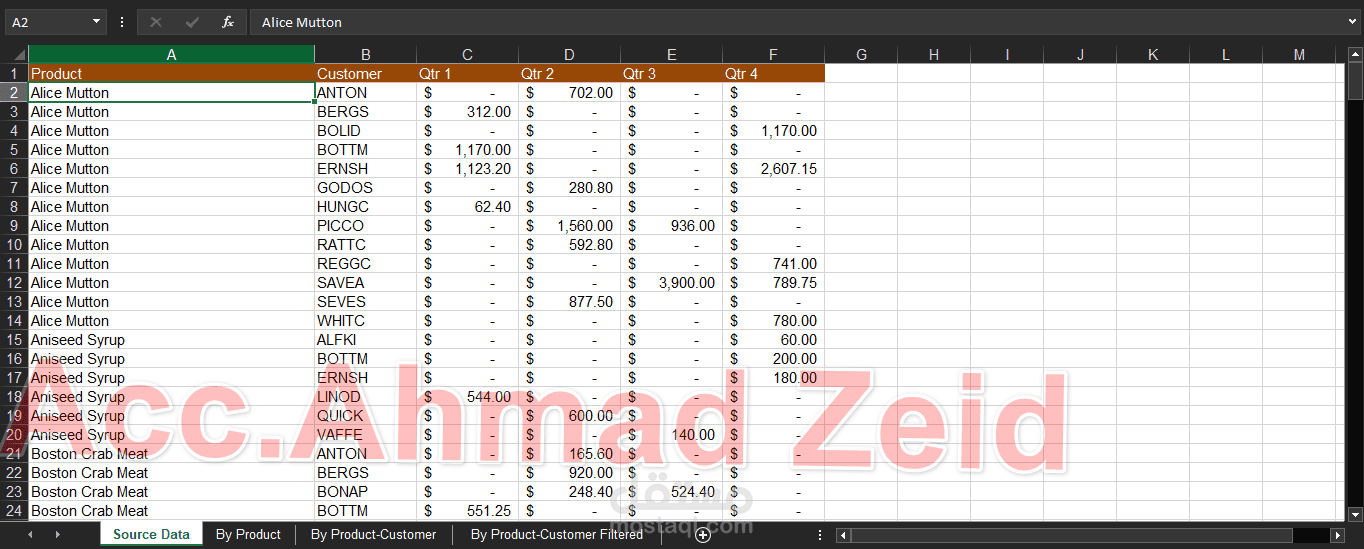Select cell with value 312.00
Image resolution: width=1364 pixels, height=549 pixels.
point(467,112)
